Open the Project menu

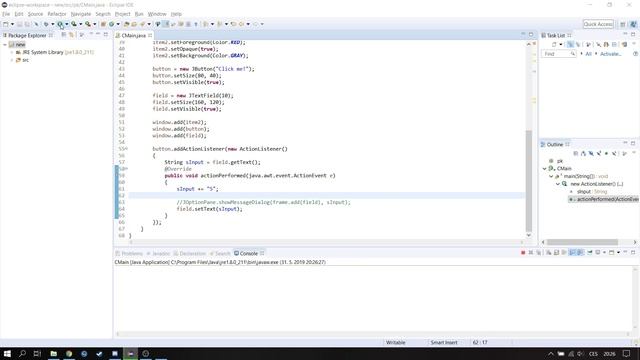coord(122,14)
